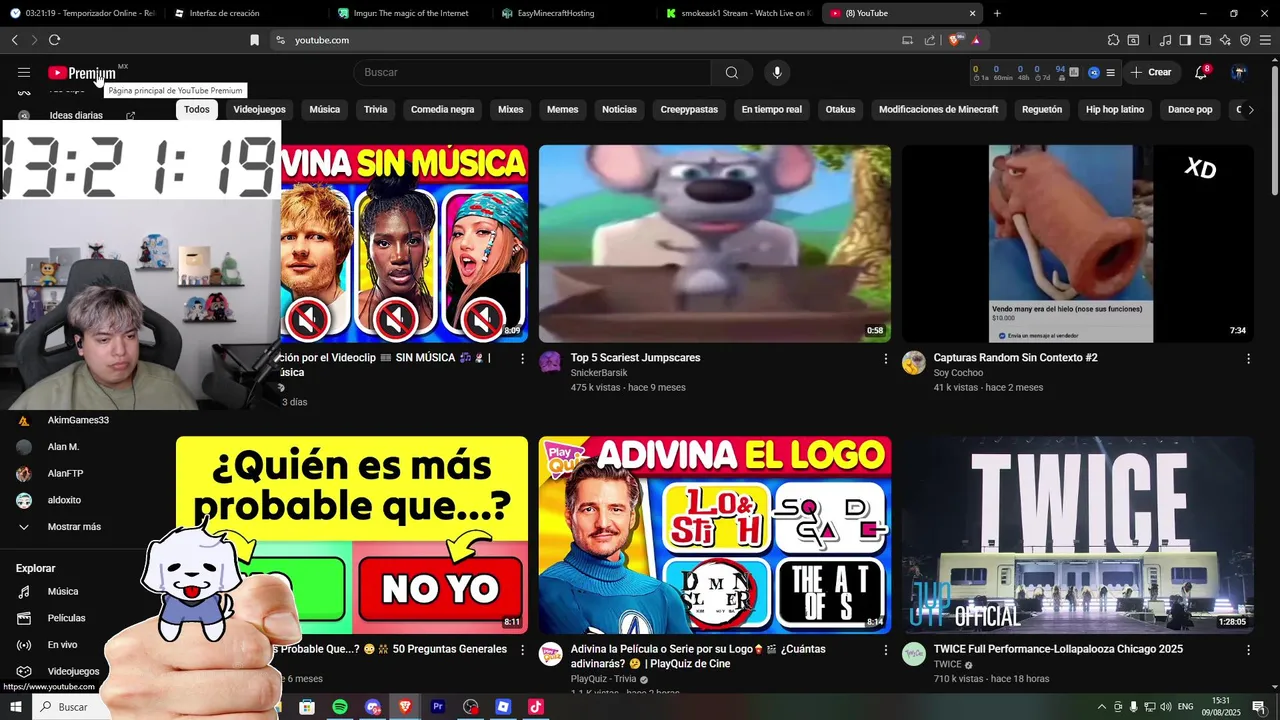Open the YouTube hamburger guide menu
Image resolution: width=1280 pixels, height=720 pixels.
tap(24, 72)
